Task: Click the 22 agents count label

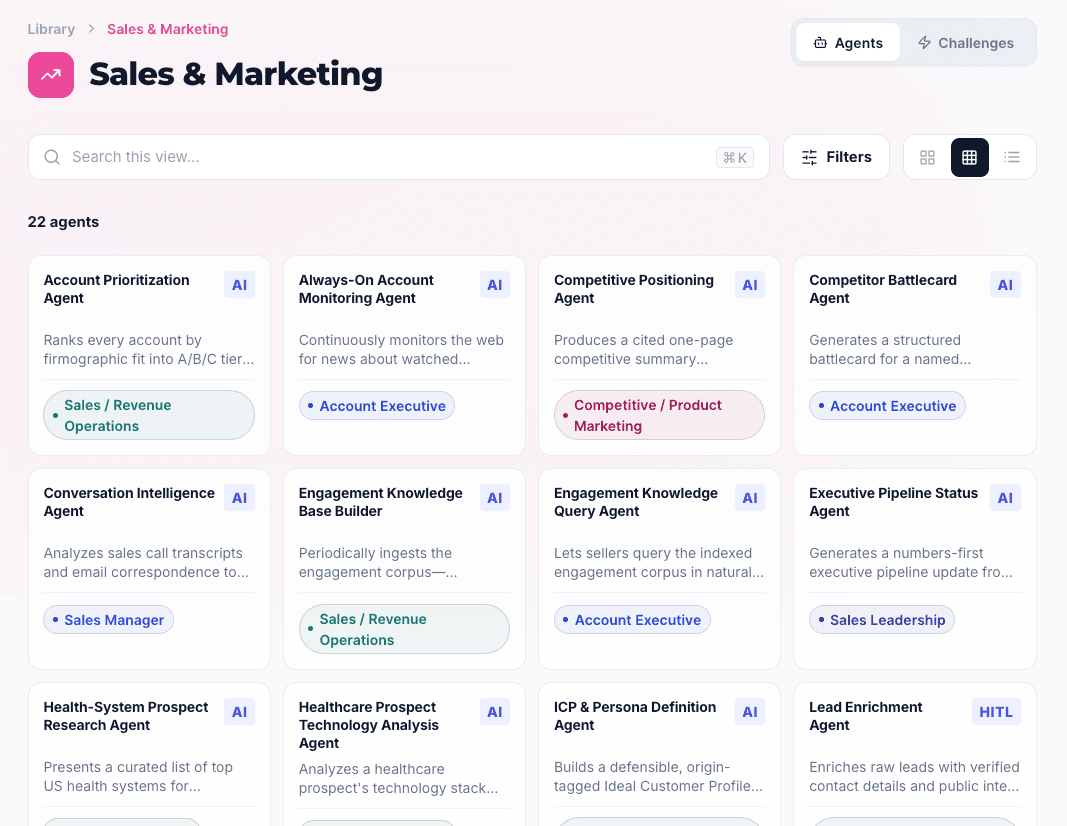Action: [63, 222]
